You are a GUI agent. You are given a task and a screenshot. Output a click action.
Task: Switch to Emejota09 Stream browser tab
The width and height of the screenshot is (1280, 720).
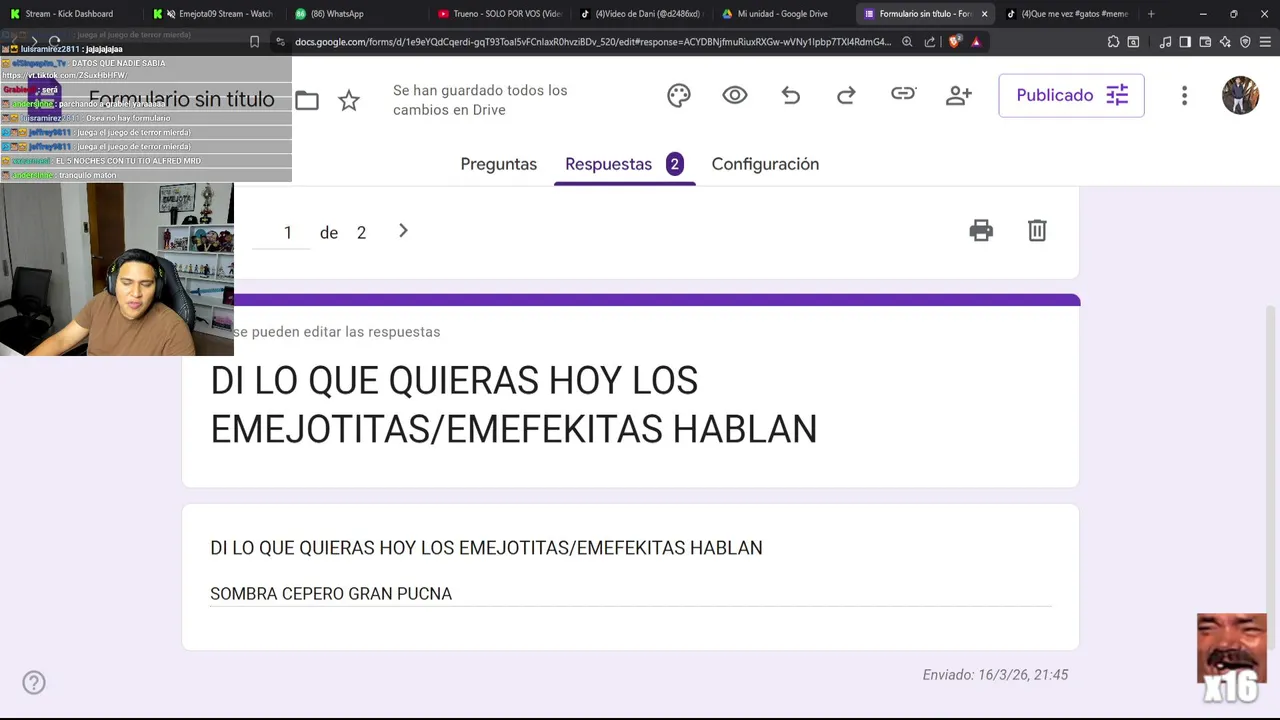coord(212,14)
